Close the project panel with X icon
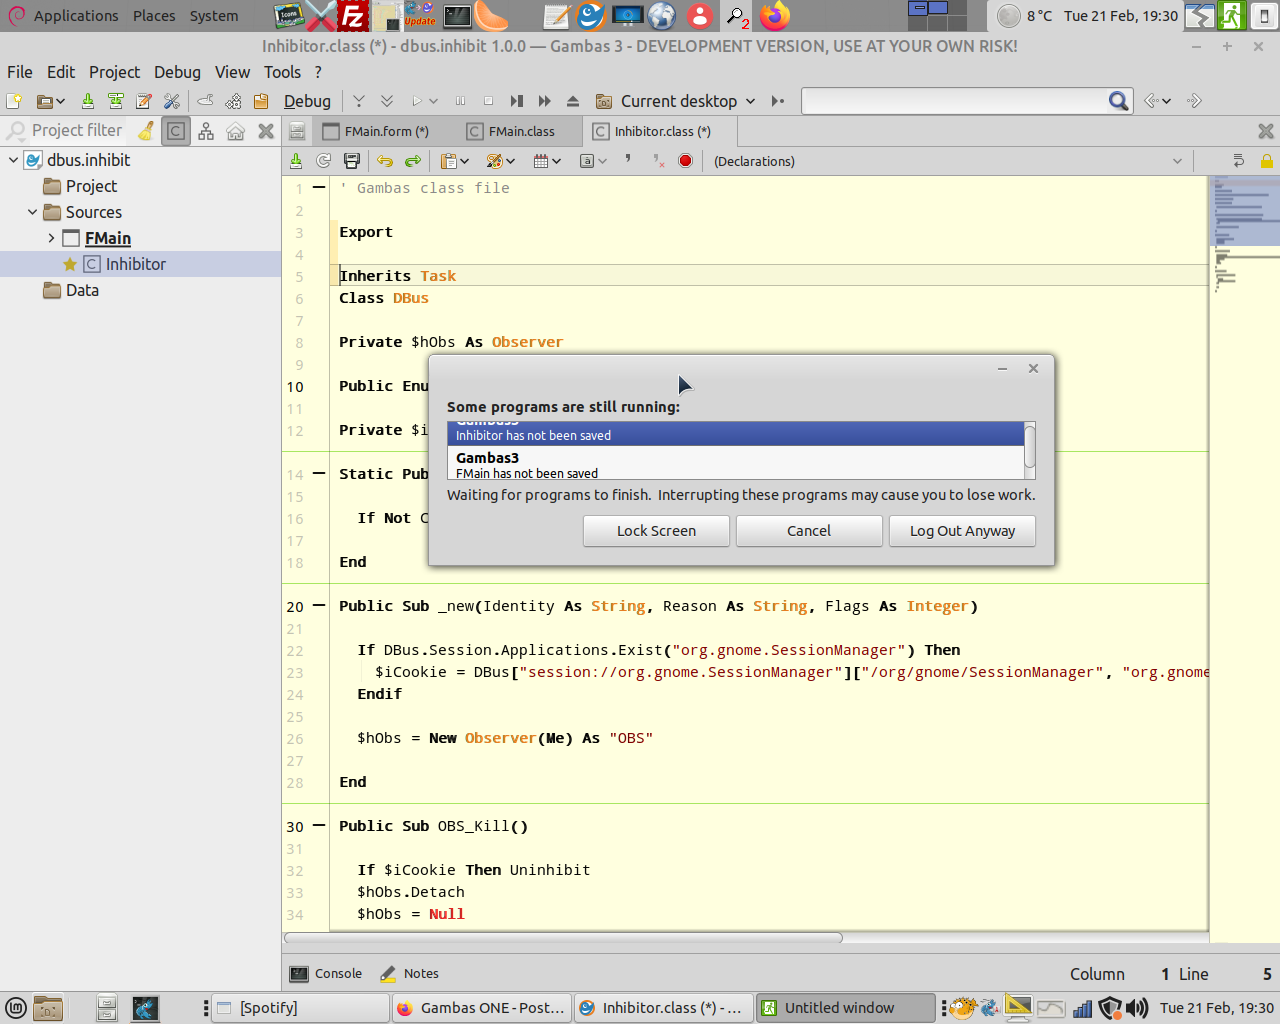 tap(266, 131)
